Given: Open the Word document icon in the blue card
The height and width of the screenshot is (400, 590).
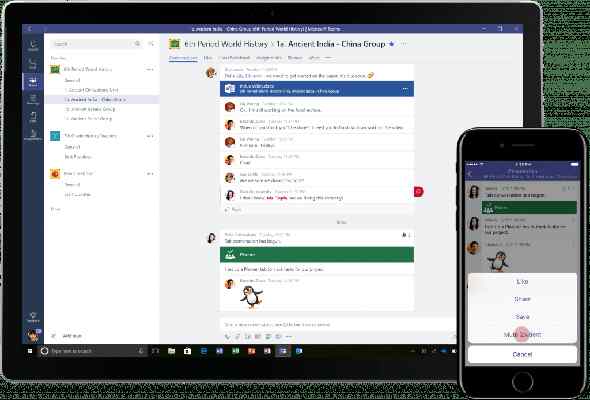Looking at the screenshot, I should pos(230,89).
